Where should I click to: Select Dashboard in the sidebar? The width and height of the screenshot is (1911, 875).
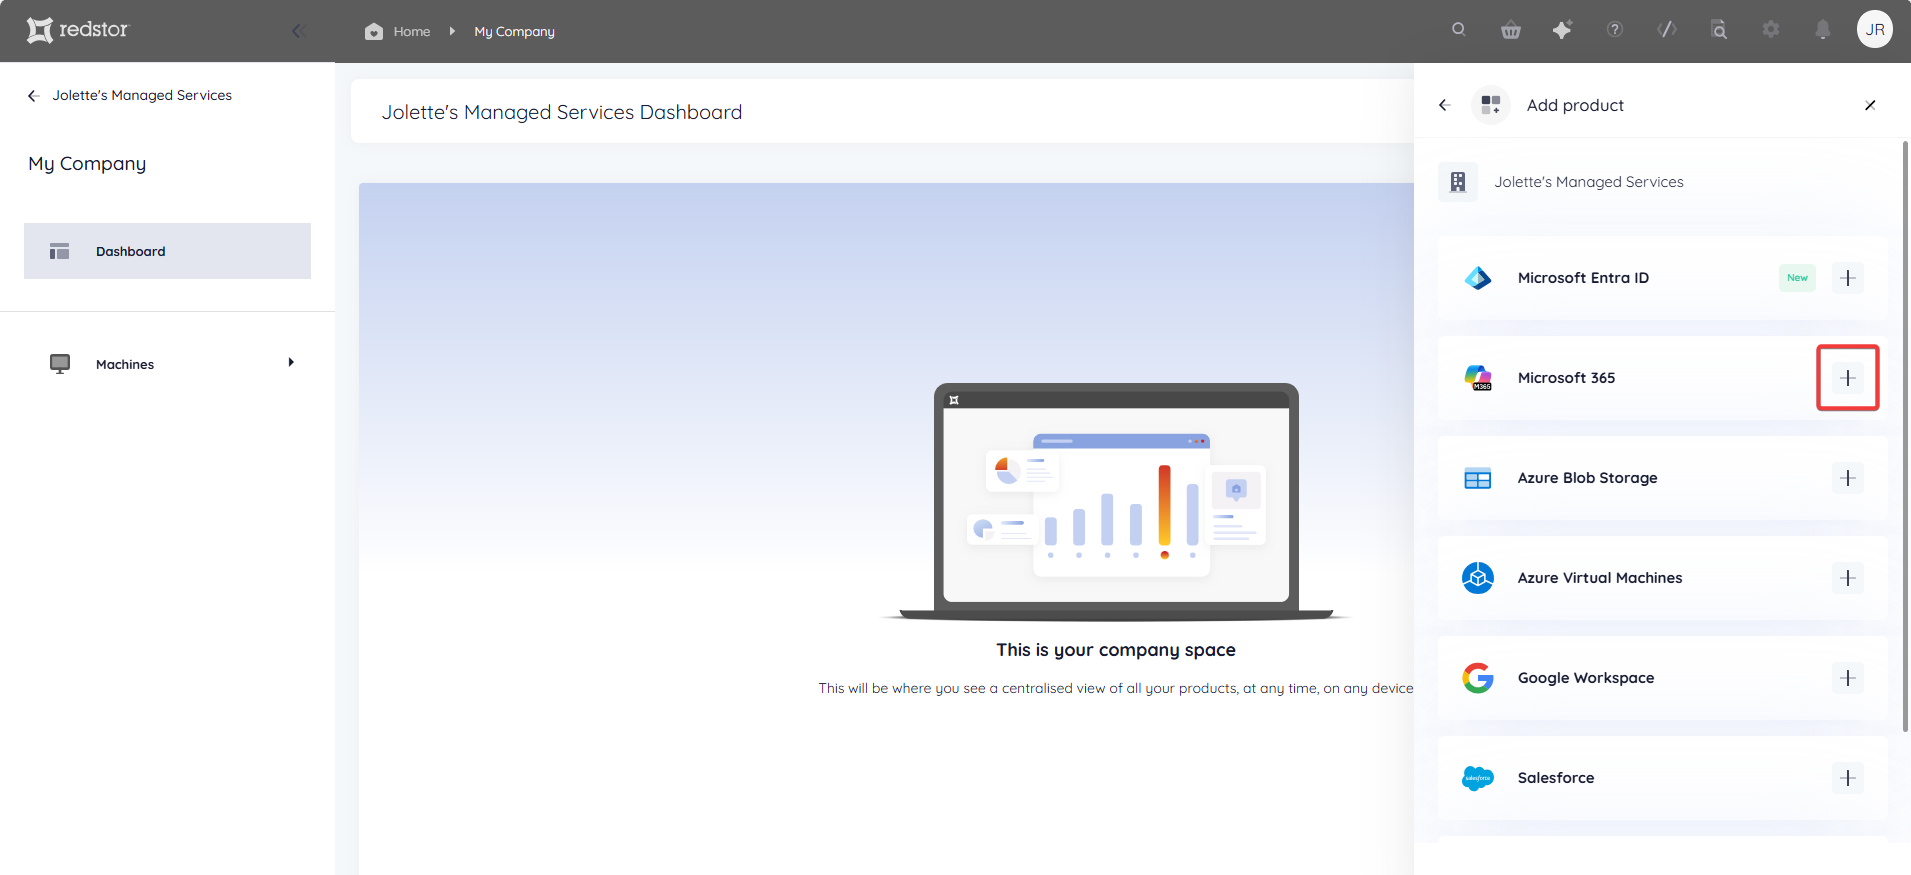point(167,251)
